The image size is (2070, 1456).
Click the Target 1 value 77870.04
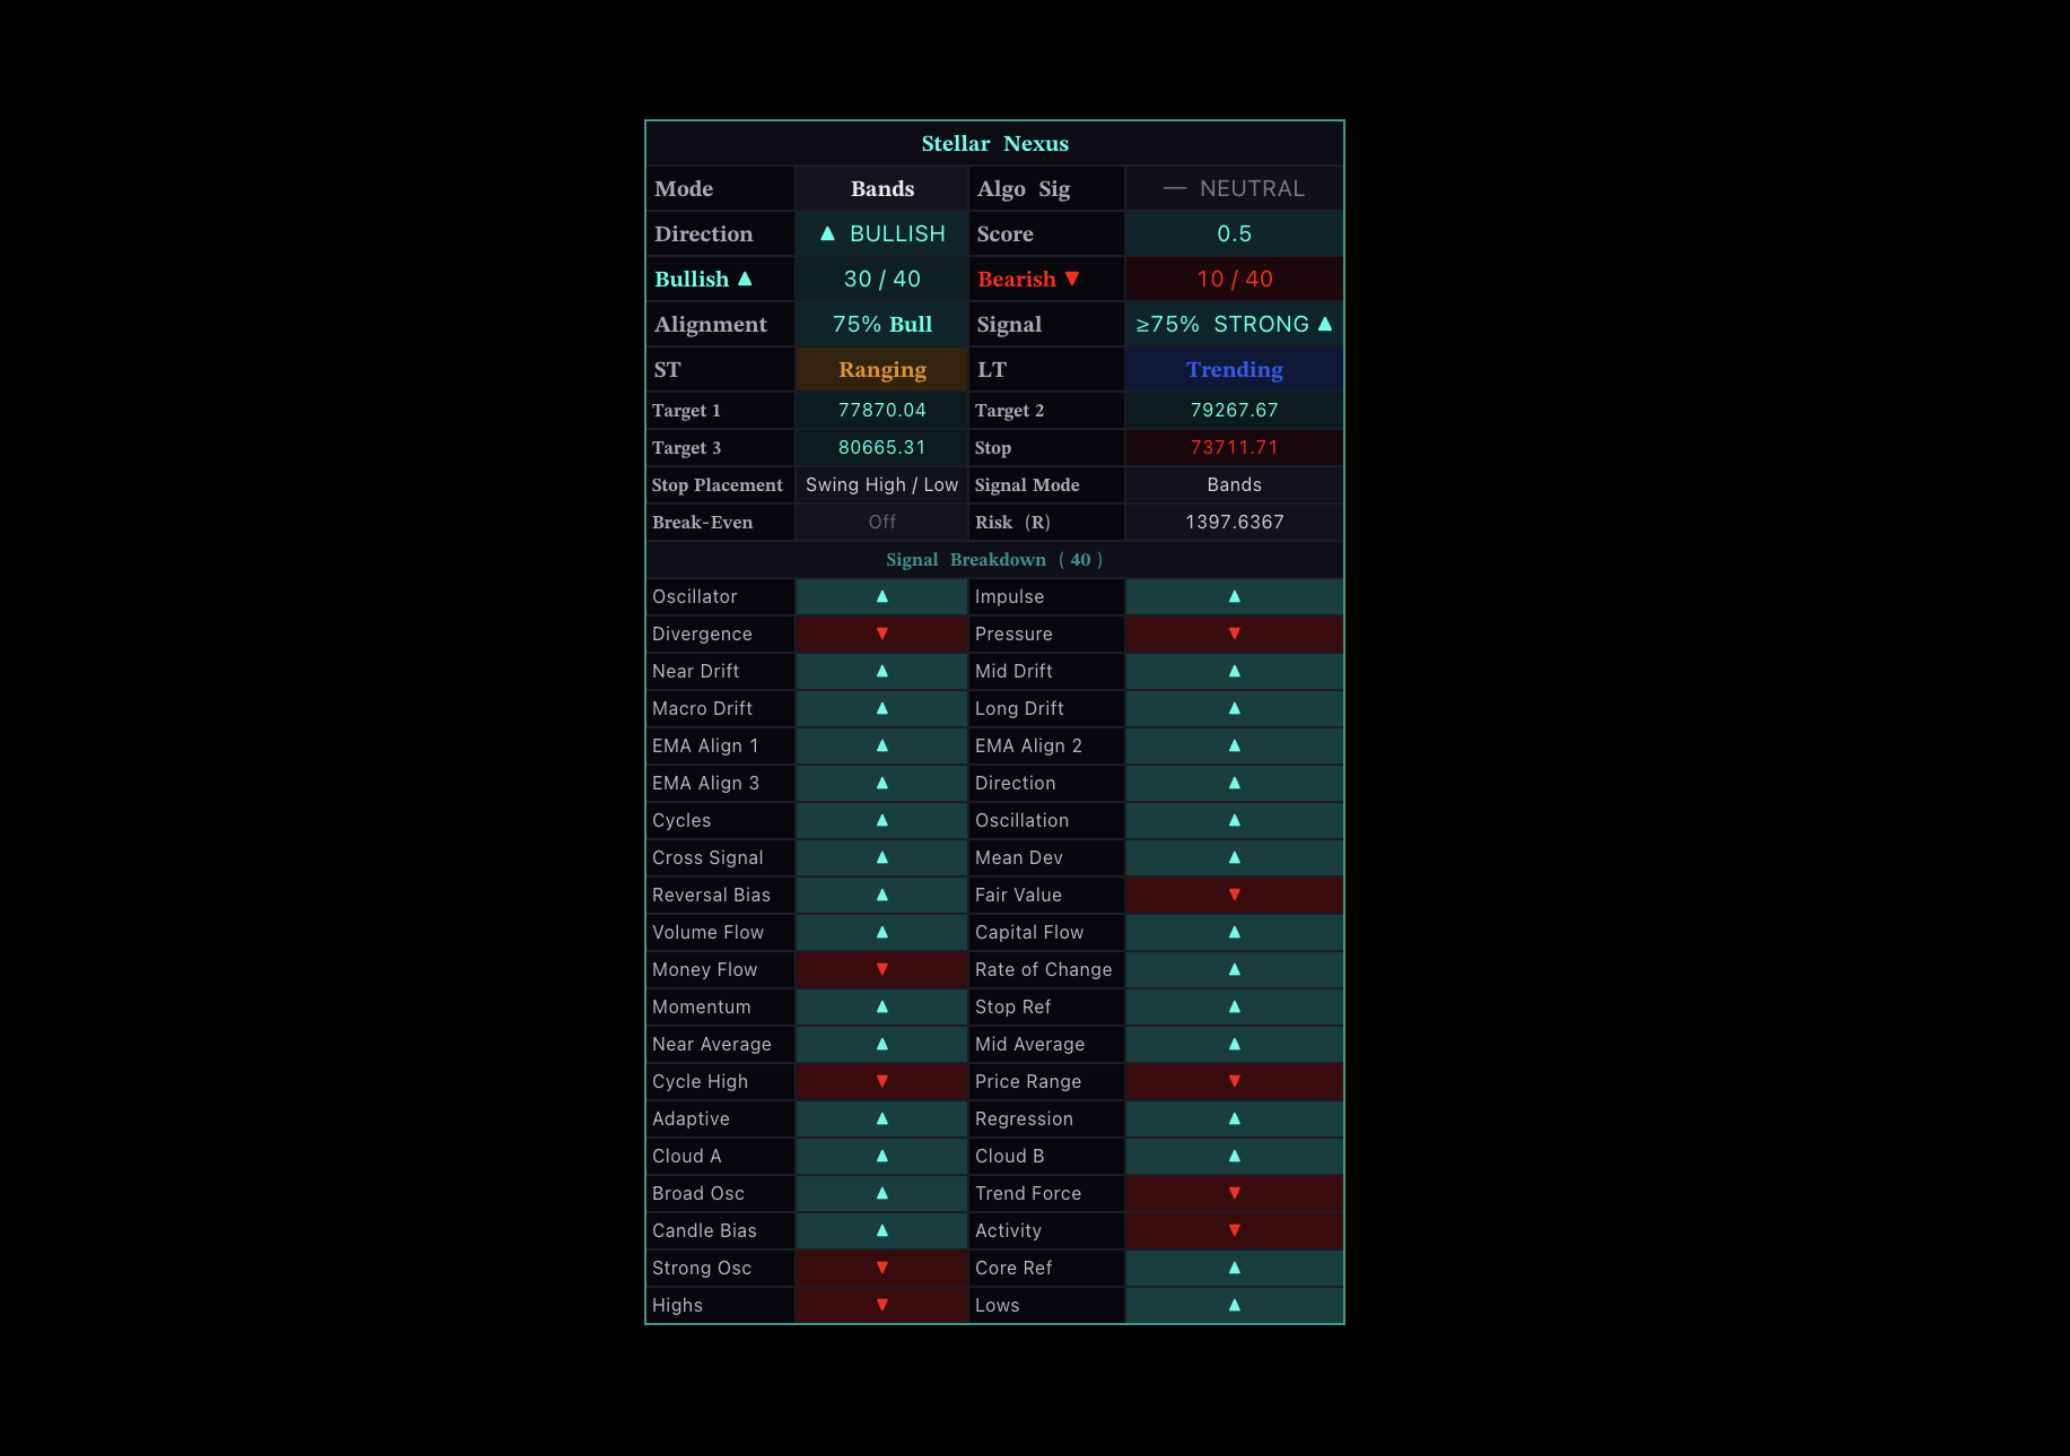(x=881, y=409)
